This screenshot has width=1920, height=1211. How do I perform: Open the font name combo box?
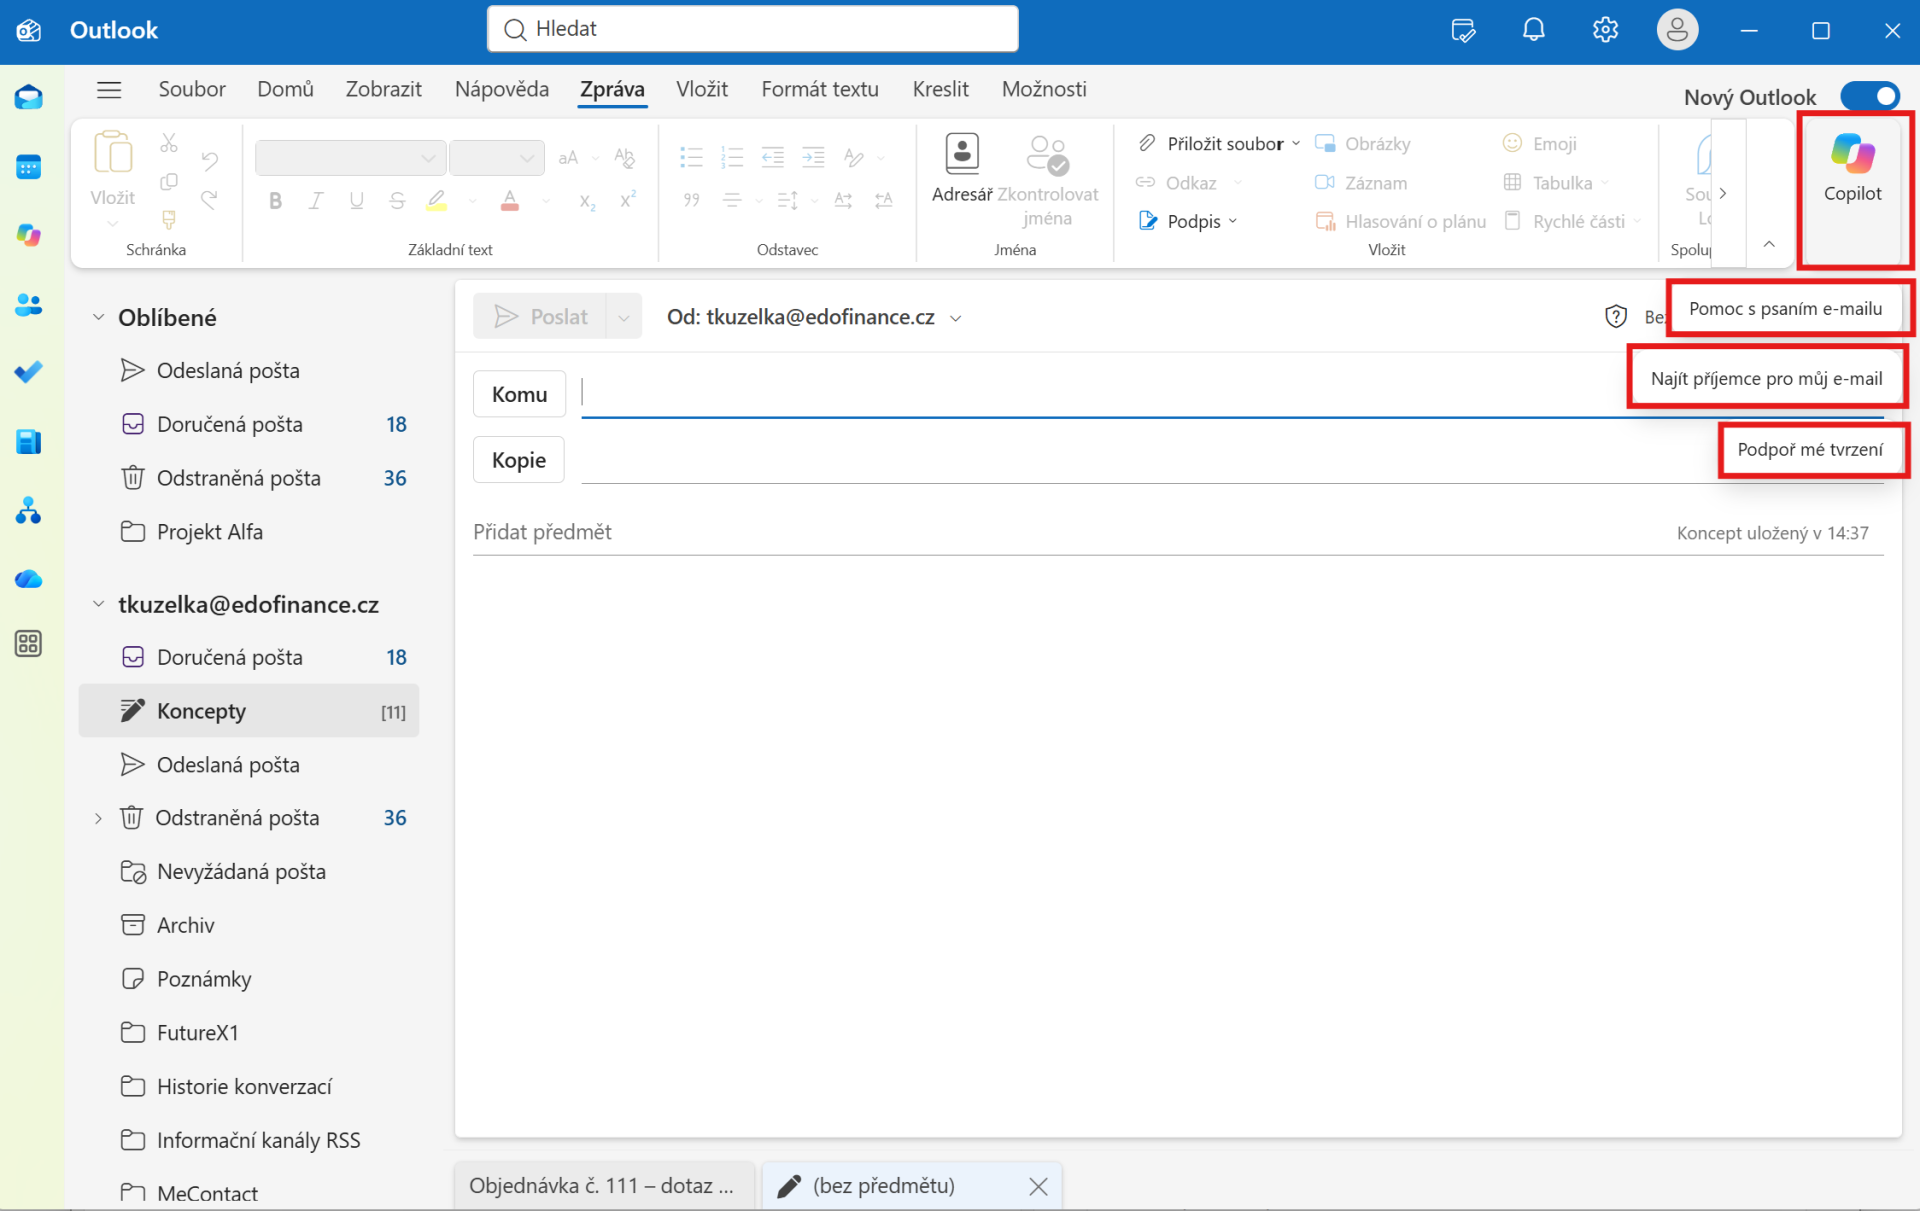pos(350,158)
